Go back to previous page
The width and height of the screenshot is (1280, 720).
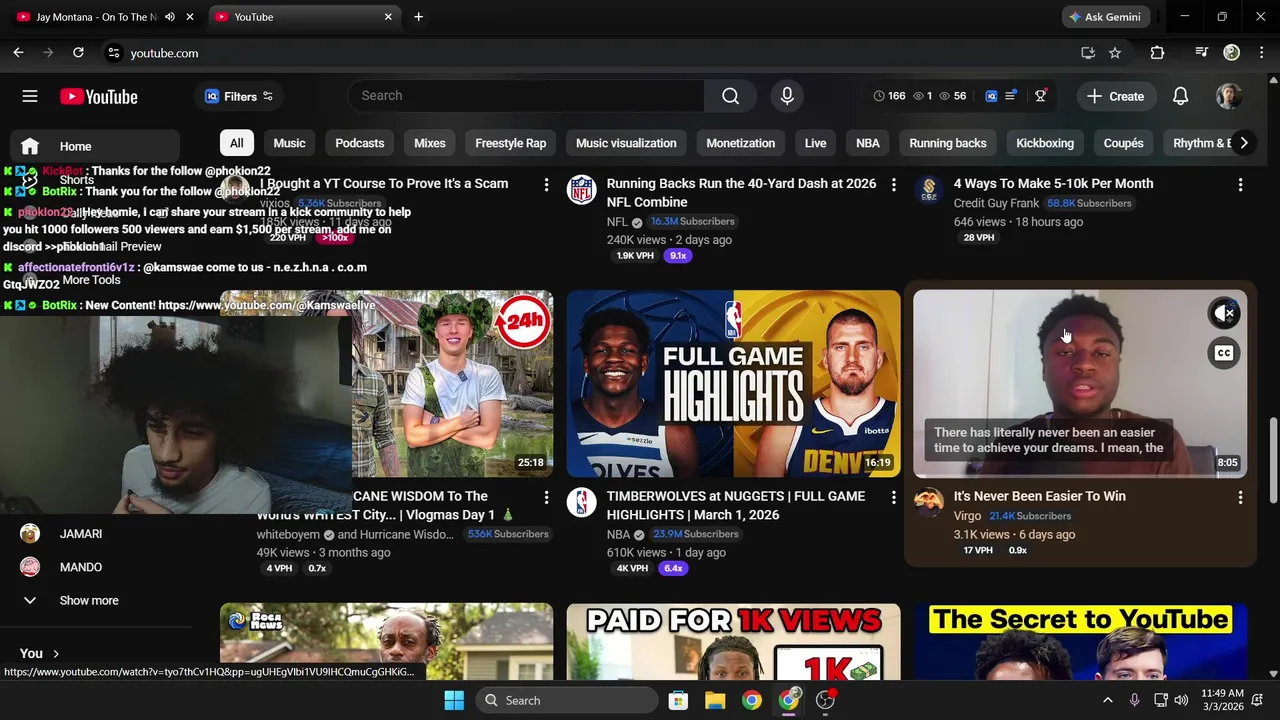(18, 53)
